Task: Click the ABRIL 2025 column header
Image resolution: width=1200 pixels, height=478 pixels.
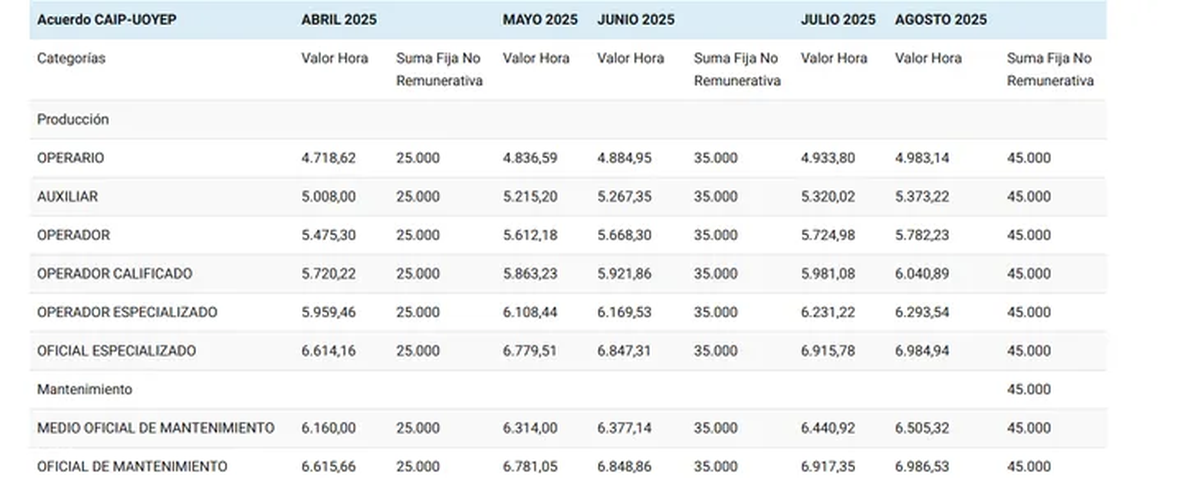Action: [341, 20]
